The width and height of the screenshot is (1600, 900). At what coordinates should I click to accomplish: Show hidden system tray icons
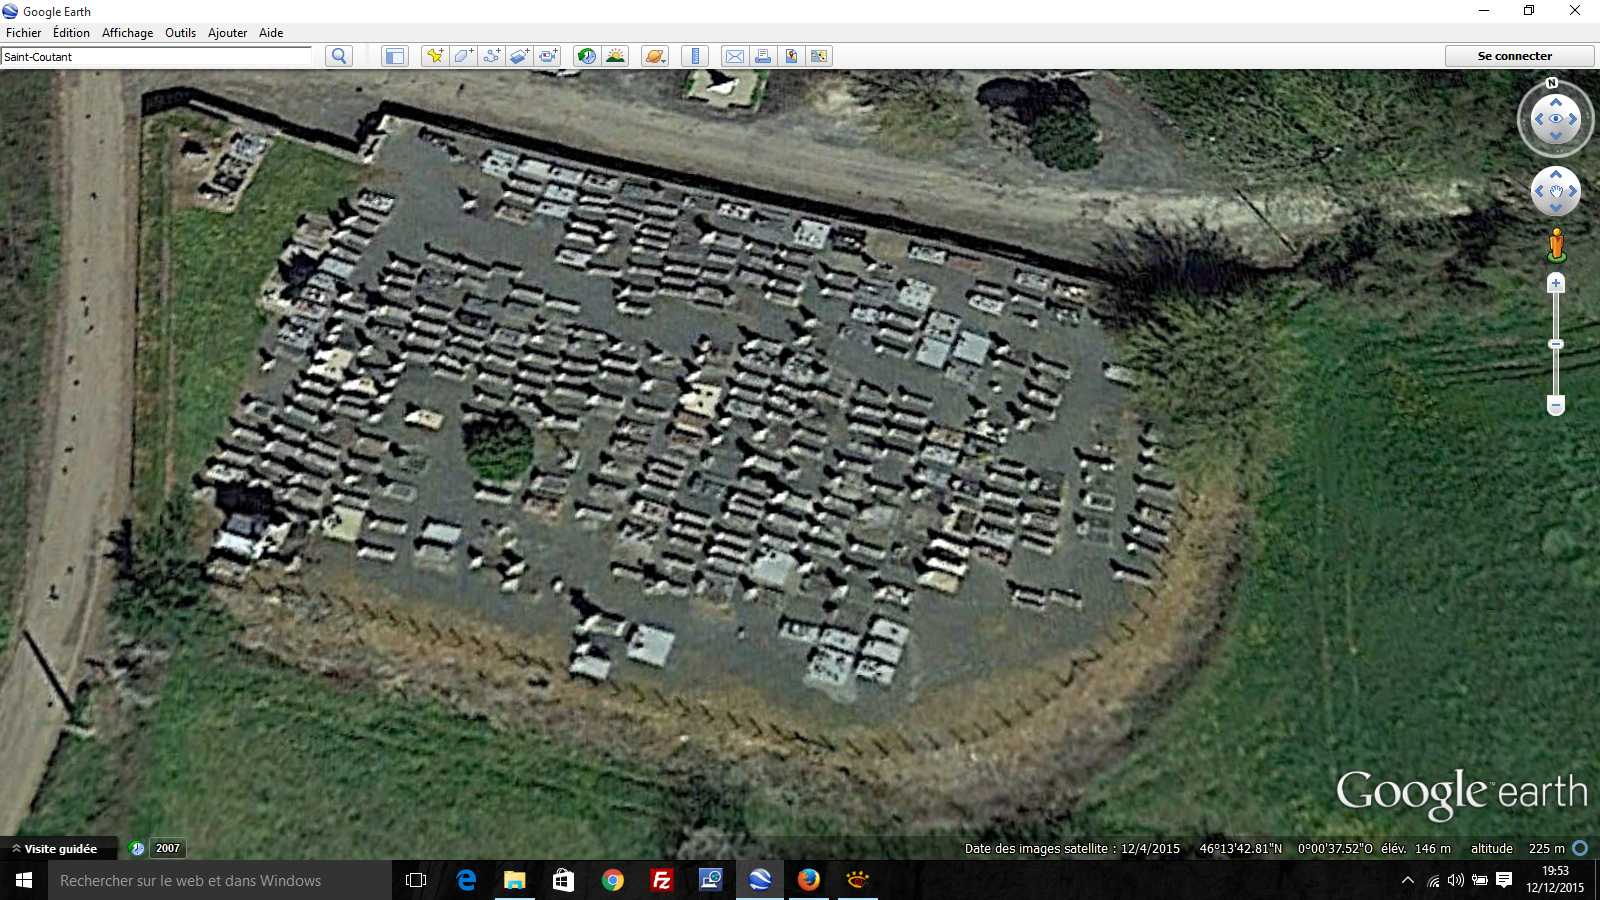(x=1408, y=880)
